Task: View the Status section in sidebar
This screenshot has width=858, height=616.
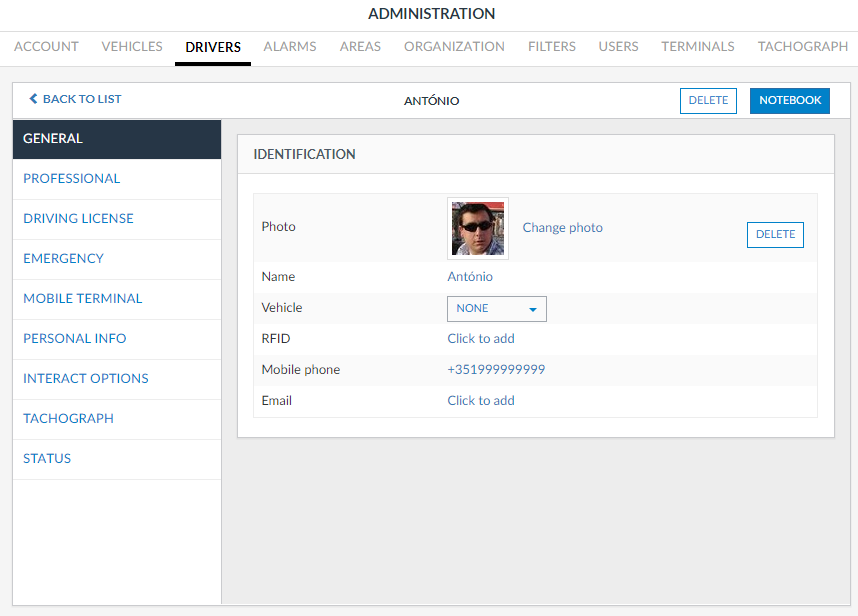Action: (x=47, y=459)
